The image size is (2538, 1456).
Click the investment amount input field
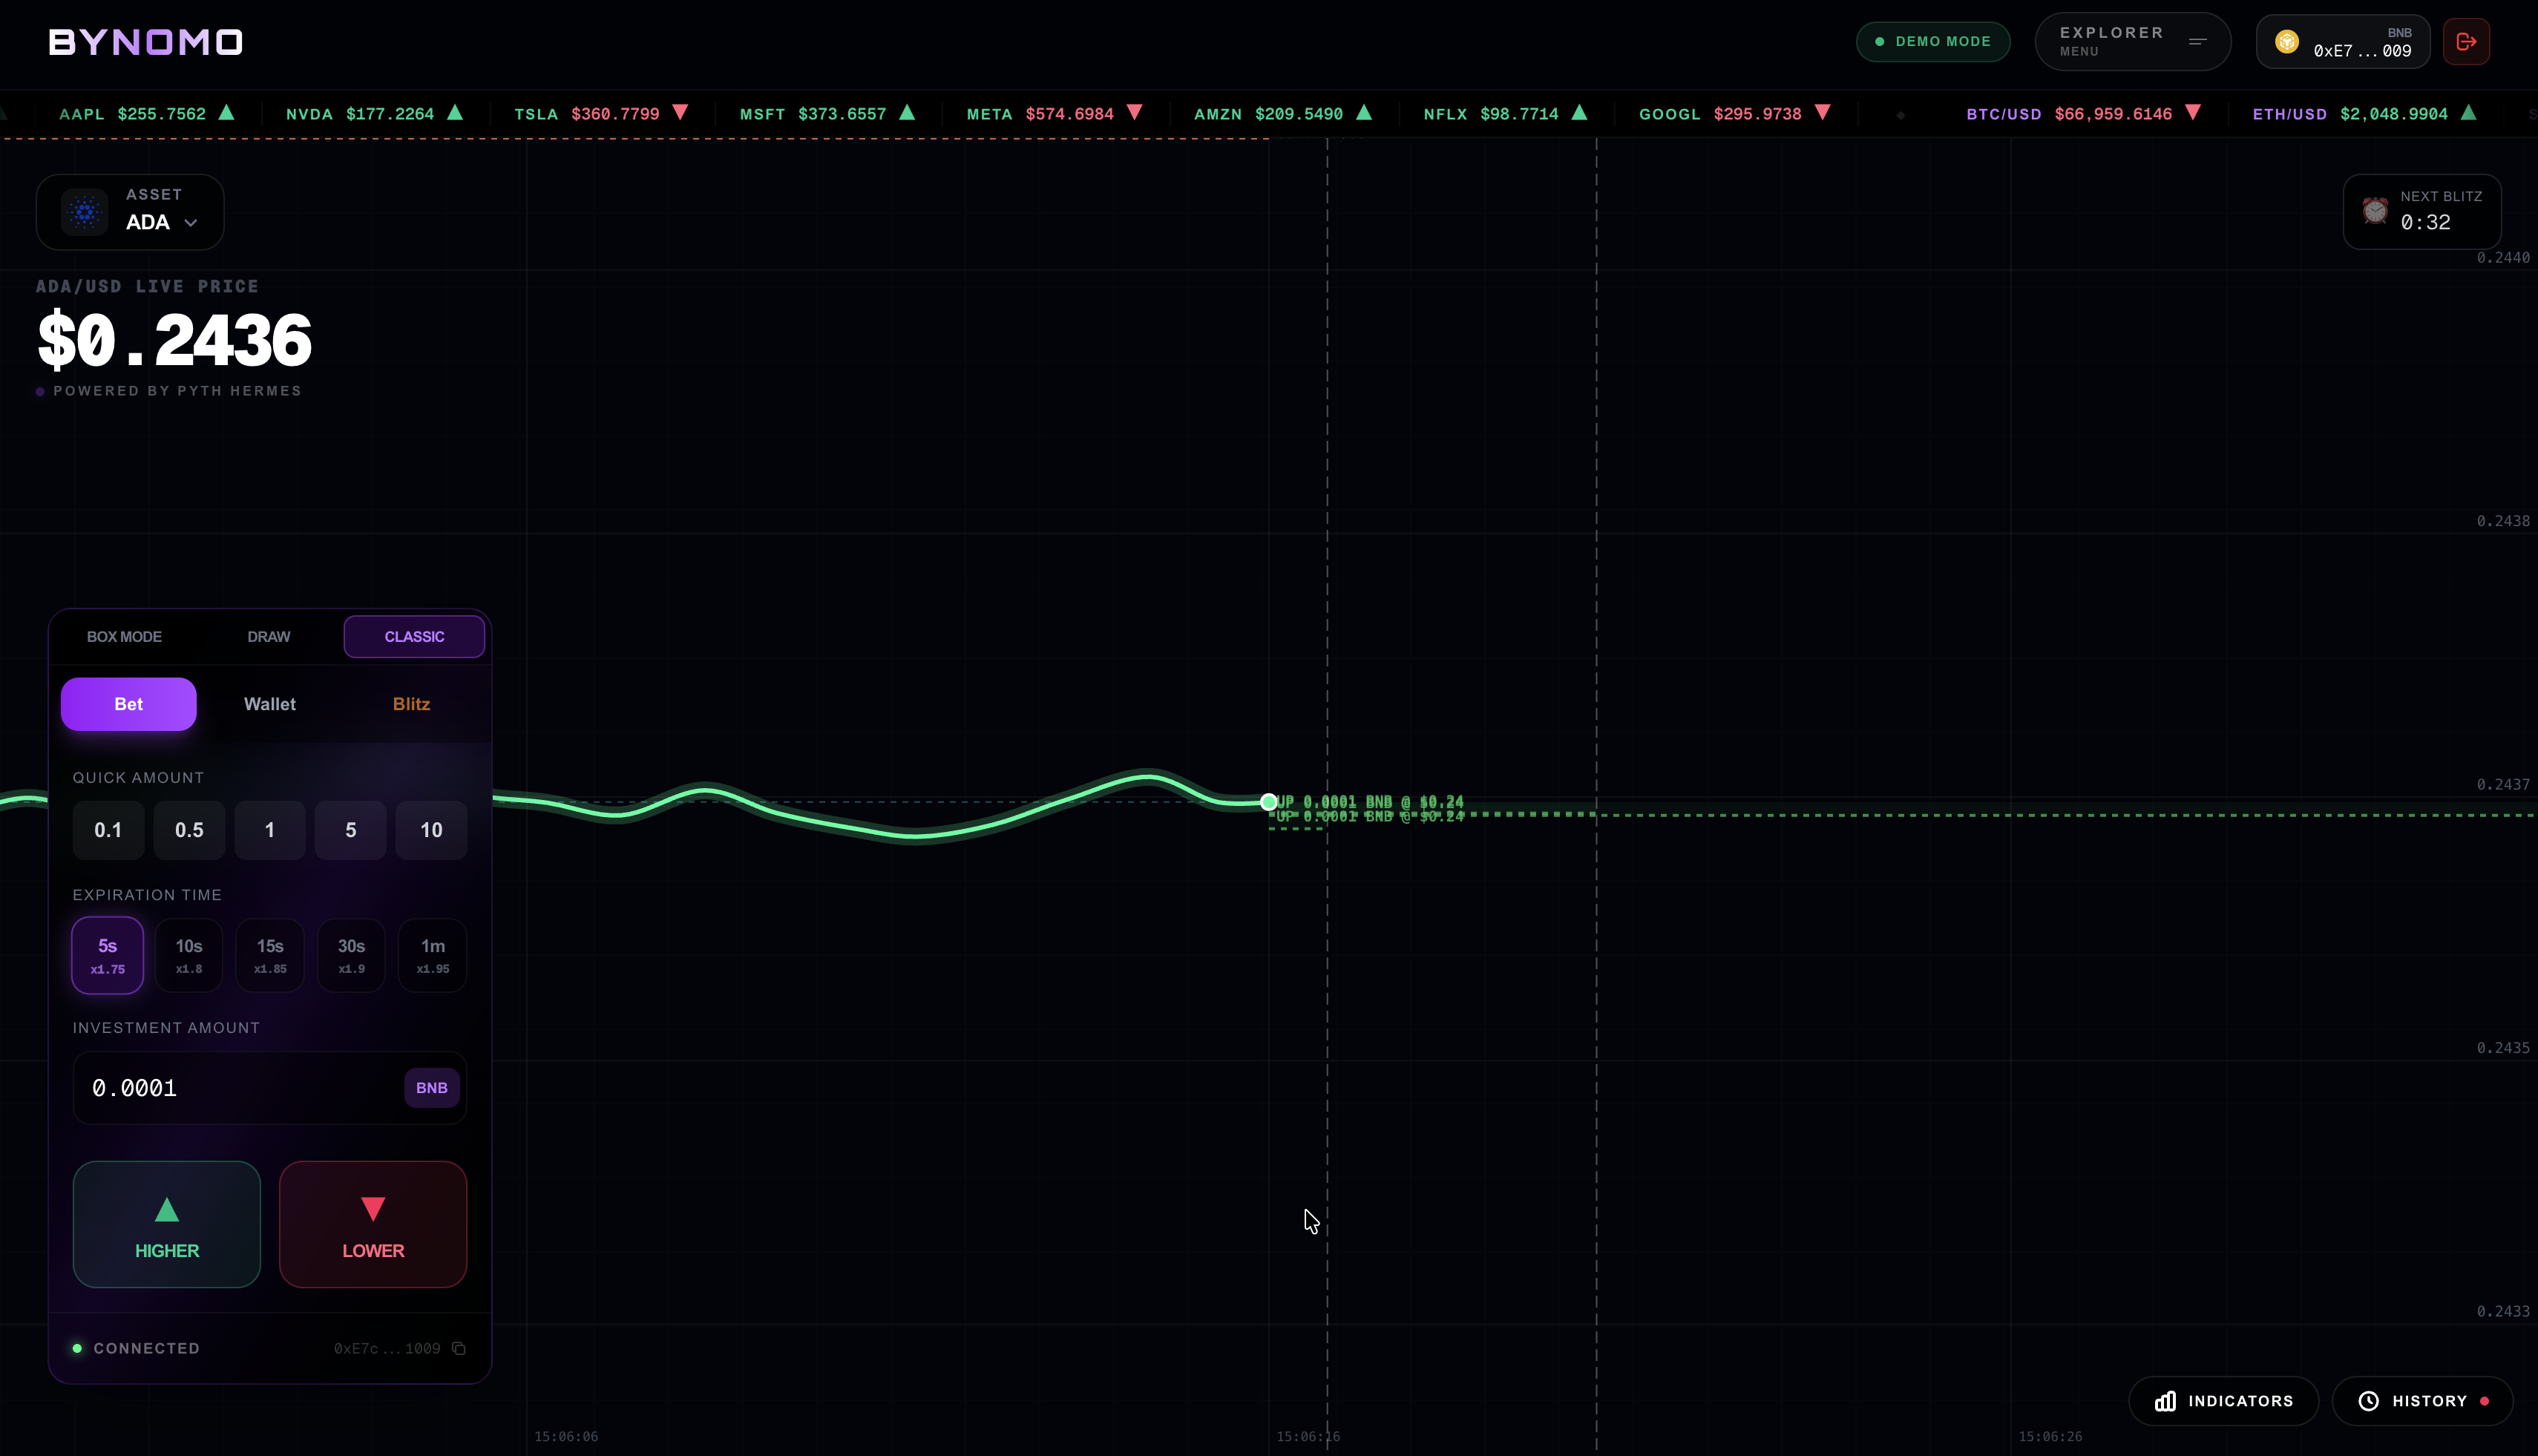[235, 1088]
